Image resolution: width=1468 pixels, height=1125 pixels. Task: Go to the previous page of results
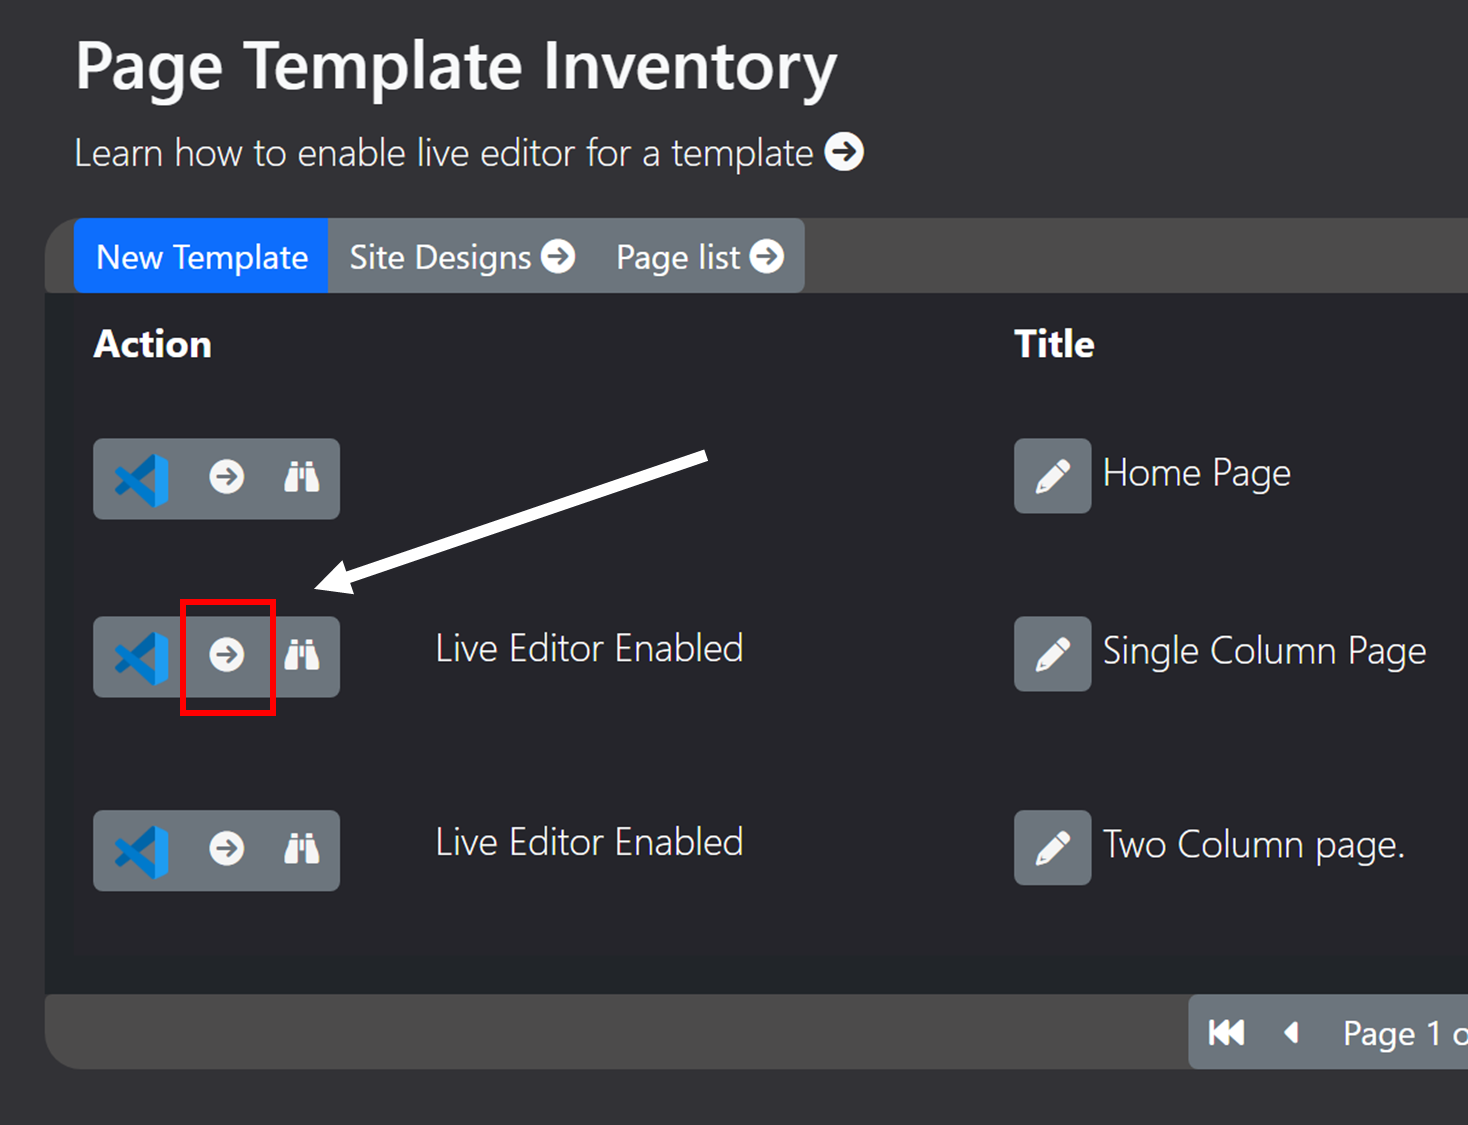point(1291,1032)
